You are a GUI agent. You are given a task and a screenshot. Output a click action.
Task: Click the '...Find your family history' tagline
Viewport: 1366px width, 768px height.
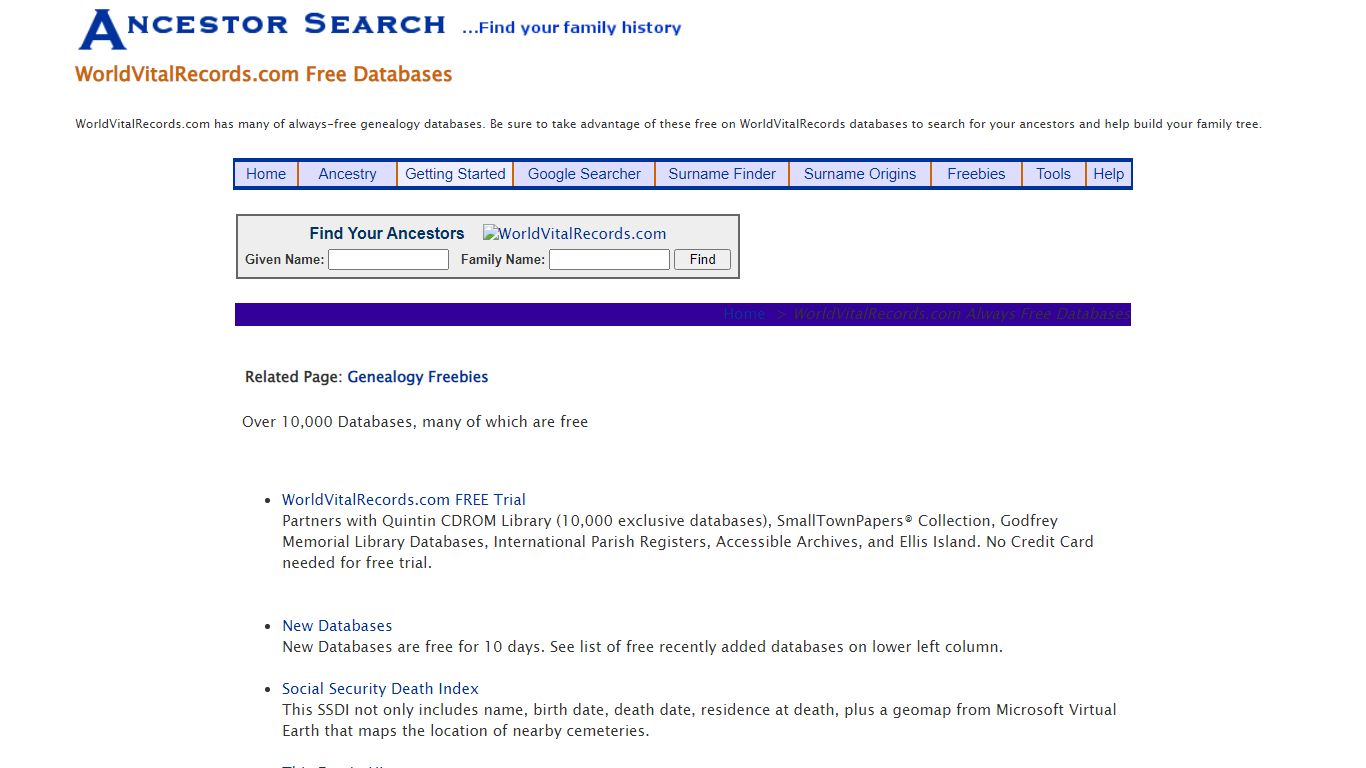pos(571,28)
